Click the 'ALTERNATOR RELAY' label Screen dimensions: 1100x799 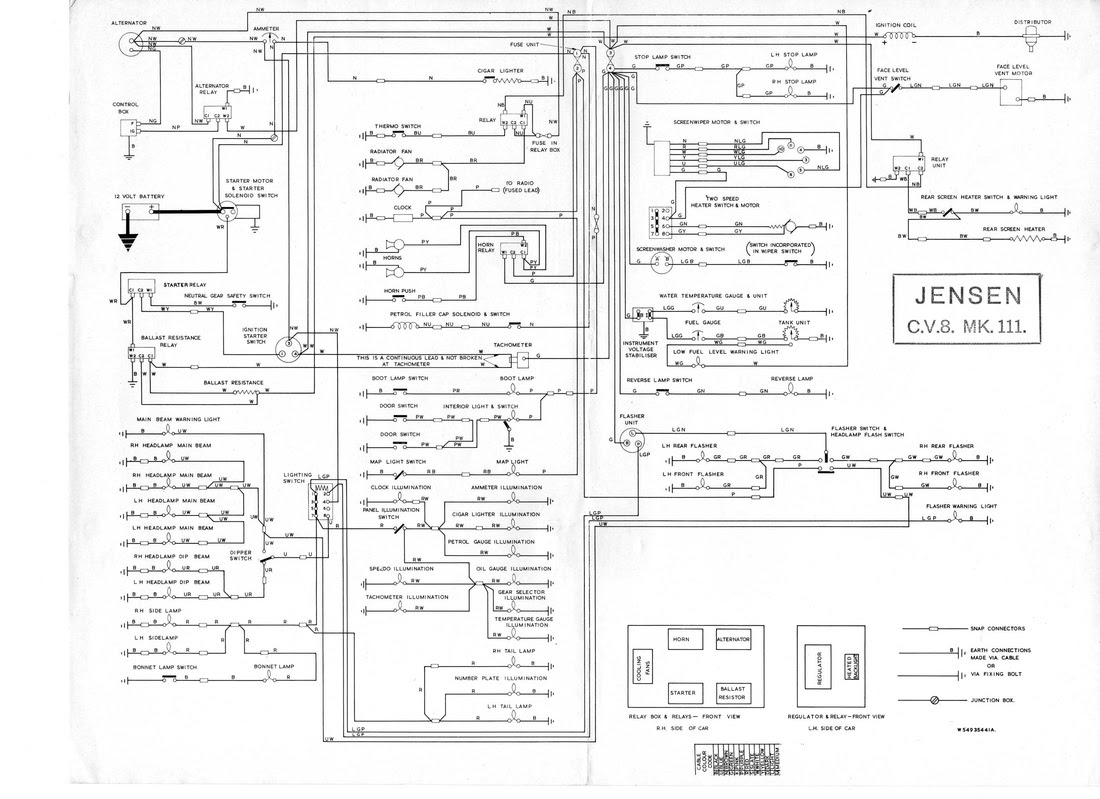211,89
